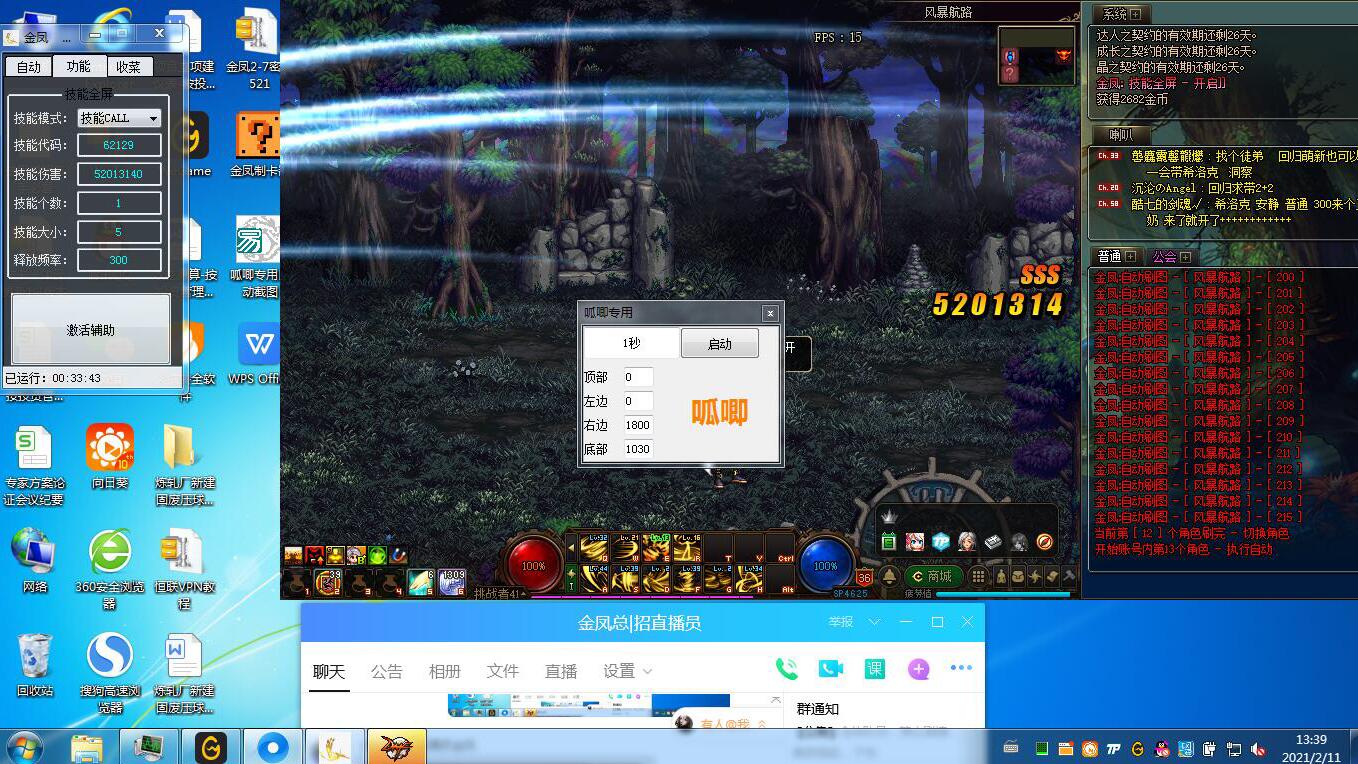Switch to the 收菜 tab in 金凤 tool
This screenshot has width=1358, height=764.
[128, 66]
